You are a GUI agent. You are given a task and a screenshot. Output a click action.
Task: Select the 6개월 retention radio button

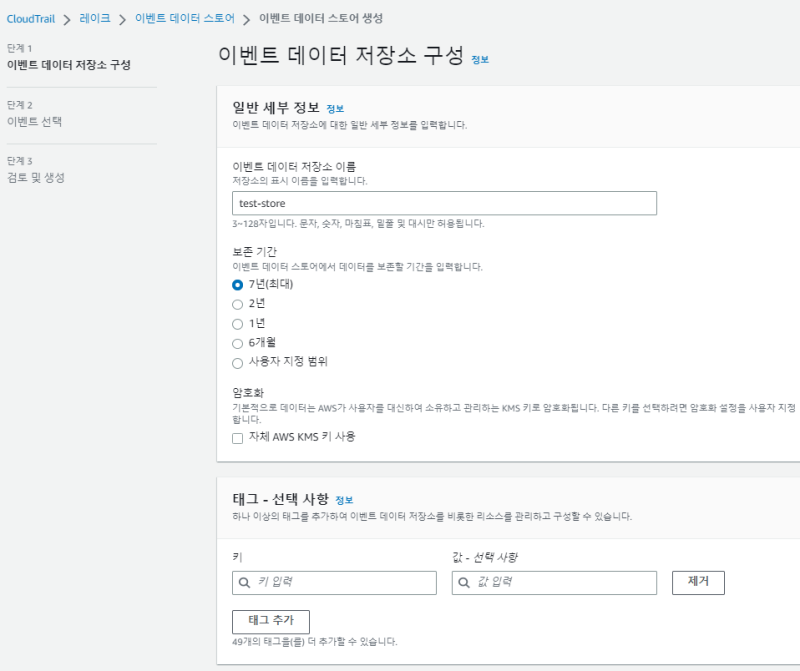click(x=238, y=342)
